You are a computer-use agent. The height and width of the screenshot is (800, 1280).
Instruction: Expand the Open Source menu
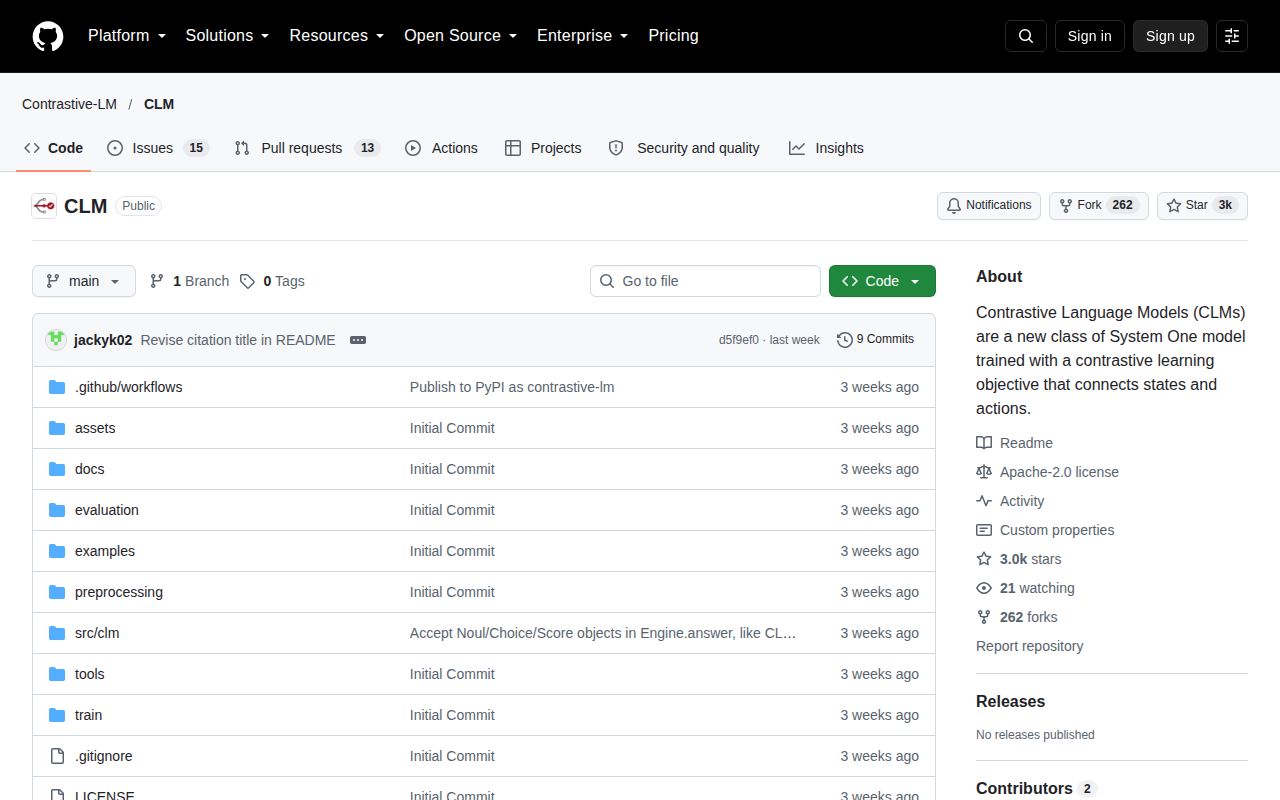click(x=461, y=36)
